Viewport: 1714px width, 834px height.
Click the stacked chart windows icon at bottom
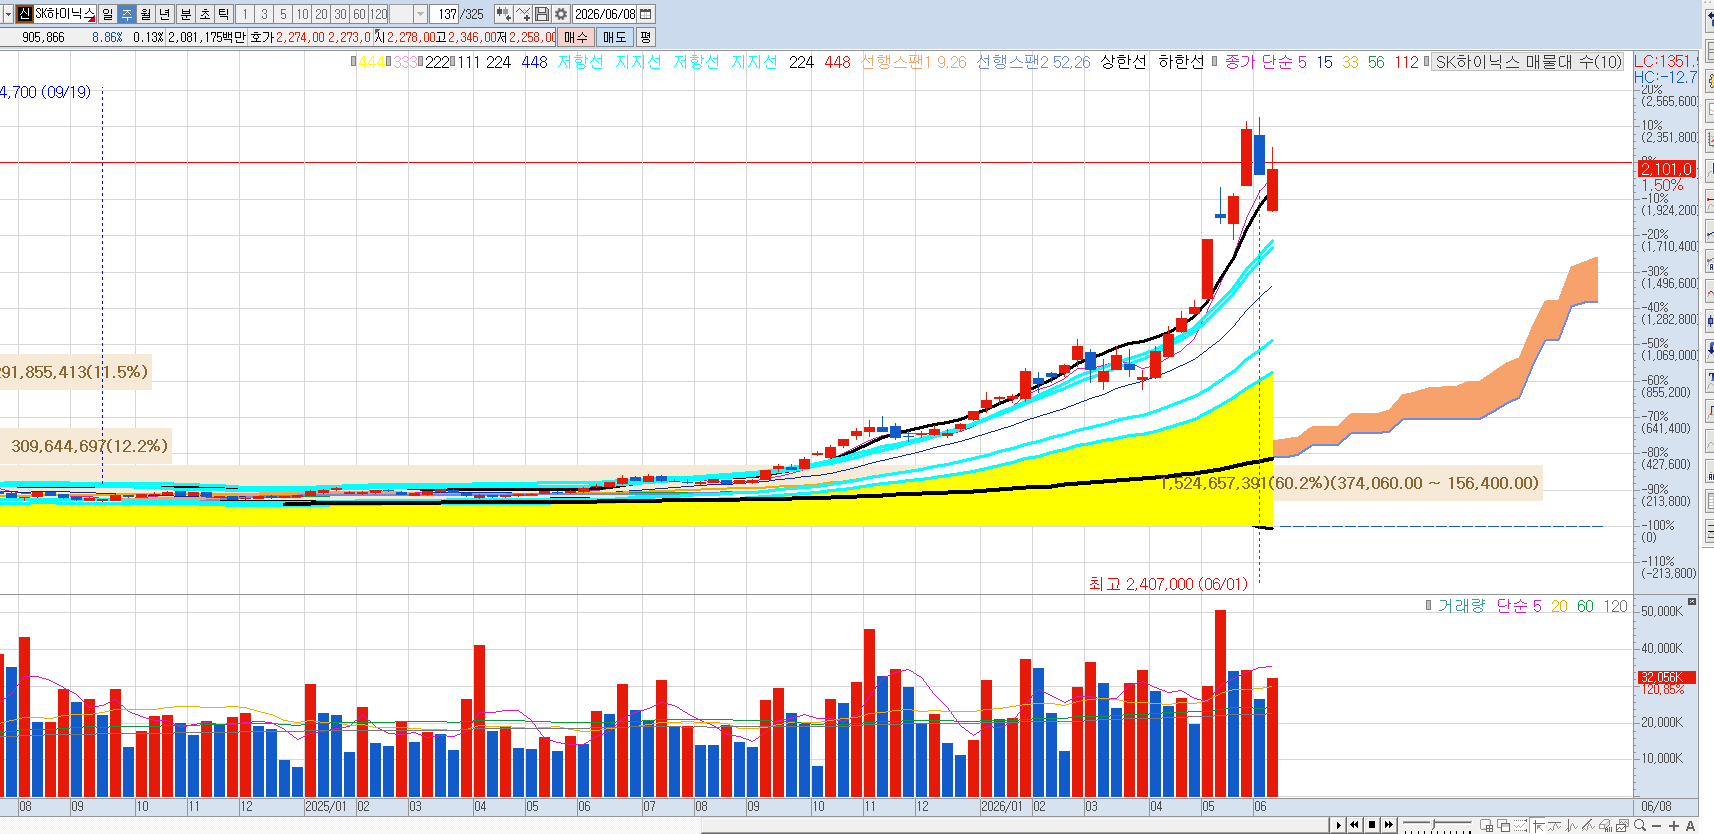(x=1622, y=826)
